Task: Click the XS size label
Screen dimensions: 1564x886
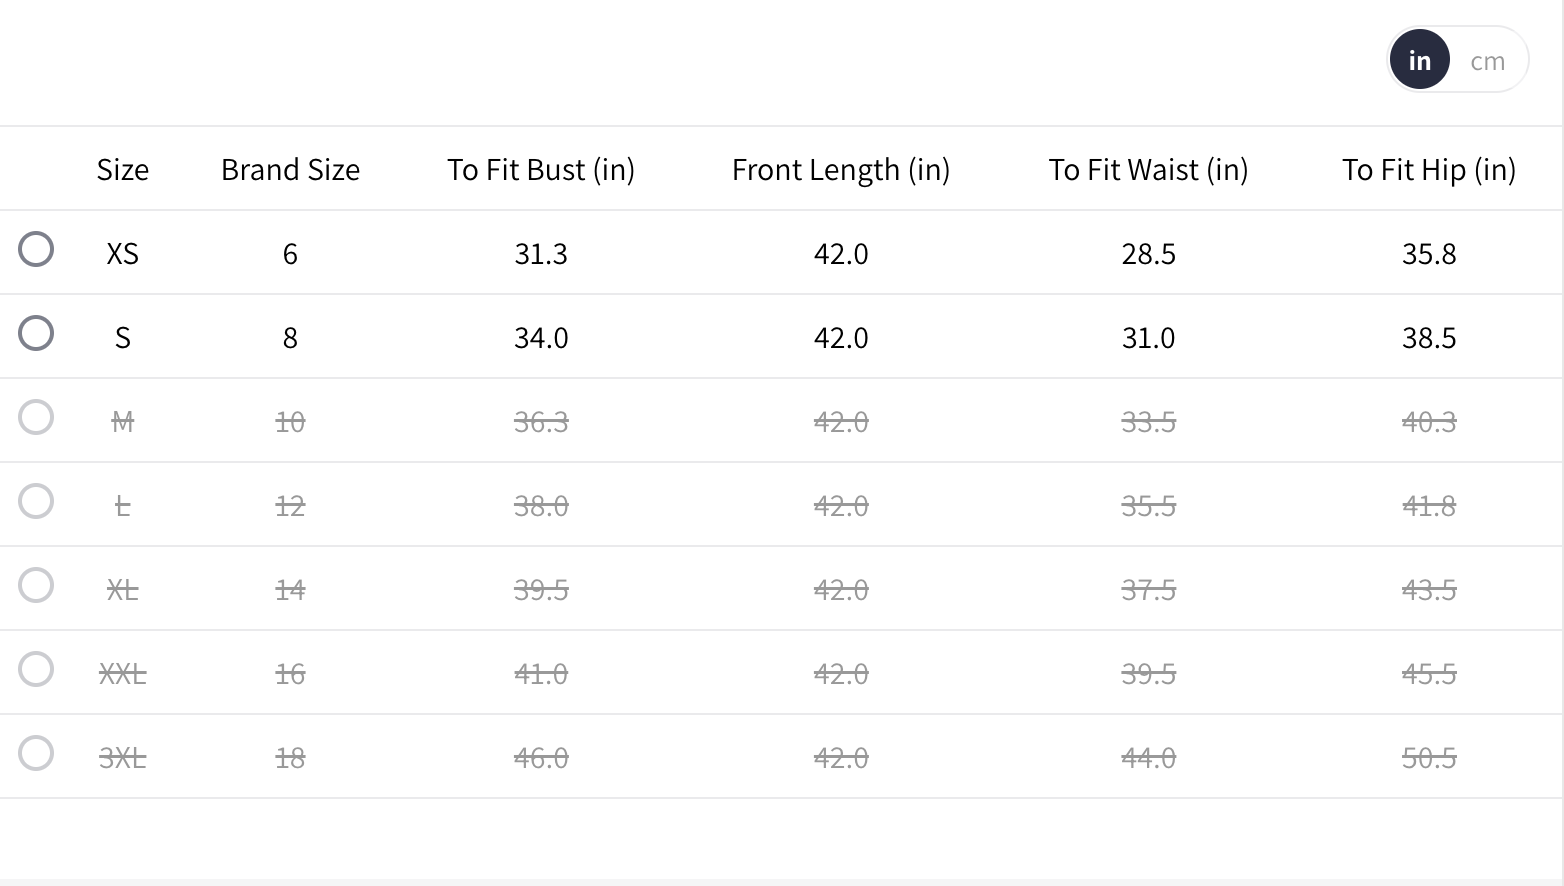Action: coord(123,254)
